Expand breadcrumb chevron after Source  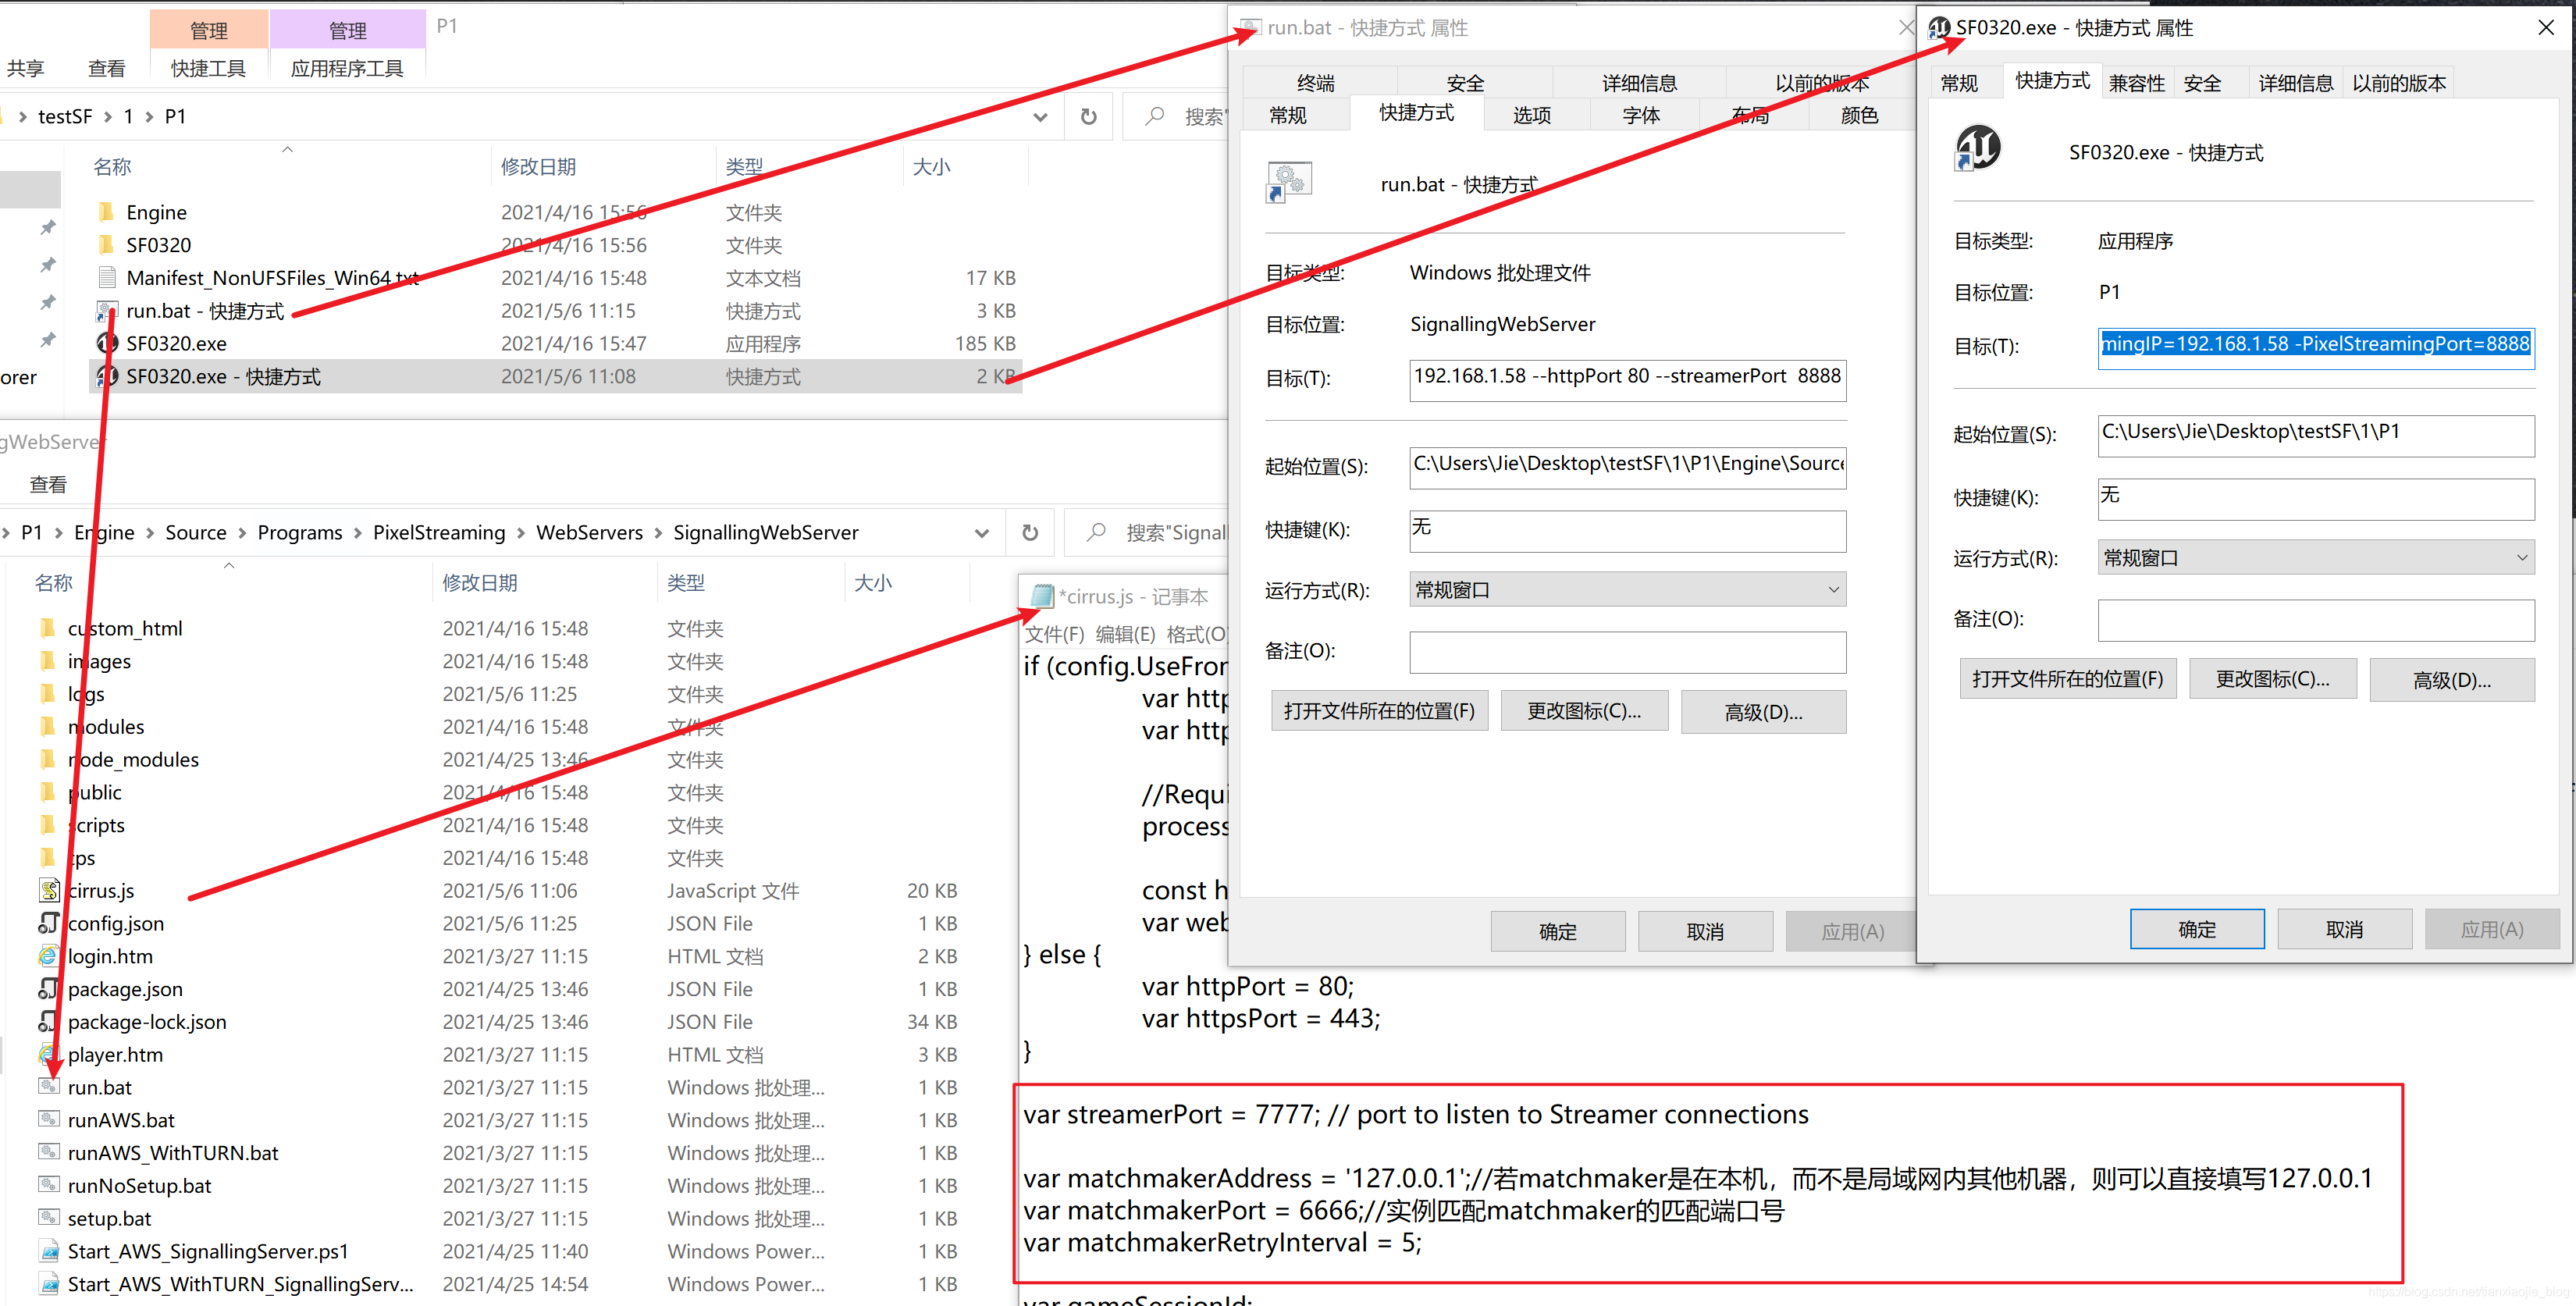tap(242, 533)
